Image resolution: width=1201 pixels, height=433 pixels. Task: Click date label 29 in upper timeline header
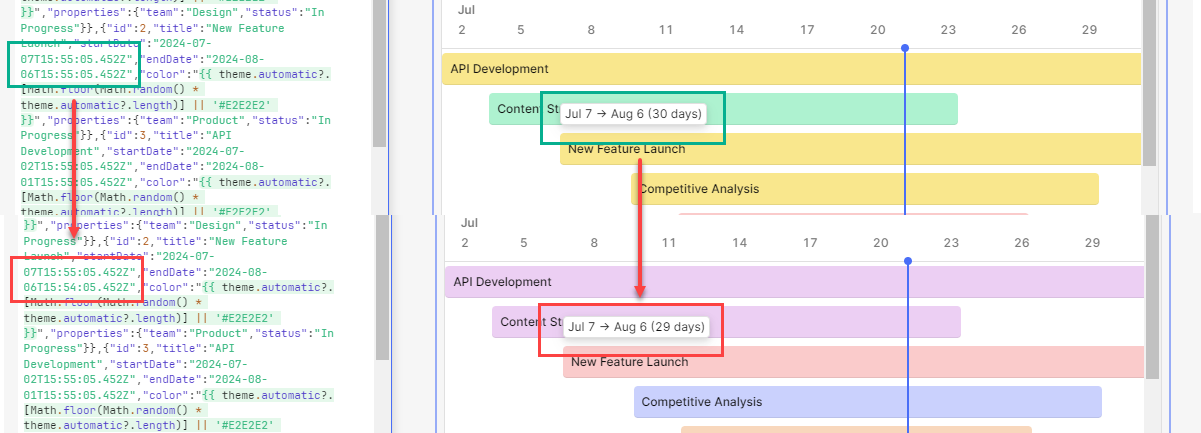click(1089, 30)
